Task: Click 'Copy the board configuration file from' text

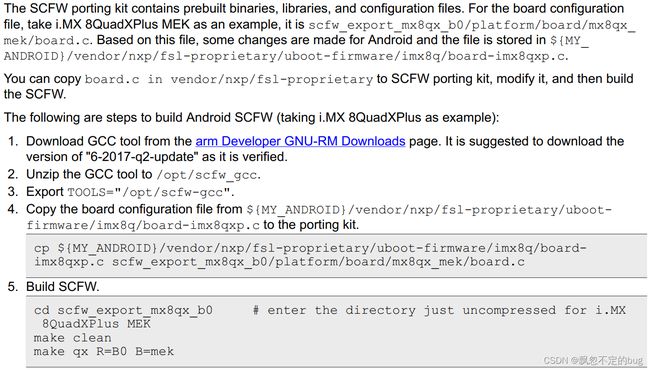Action: click(134, 209)
